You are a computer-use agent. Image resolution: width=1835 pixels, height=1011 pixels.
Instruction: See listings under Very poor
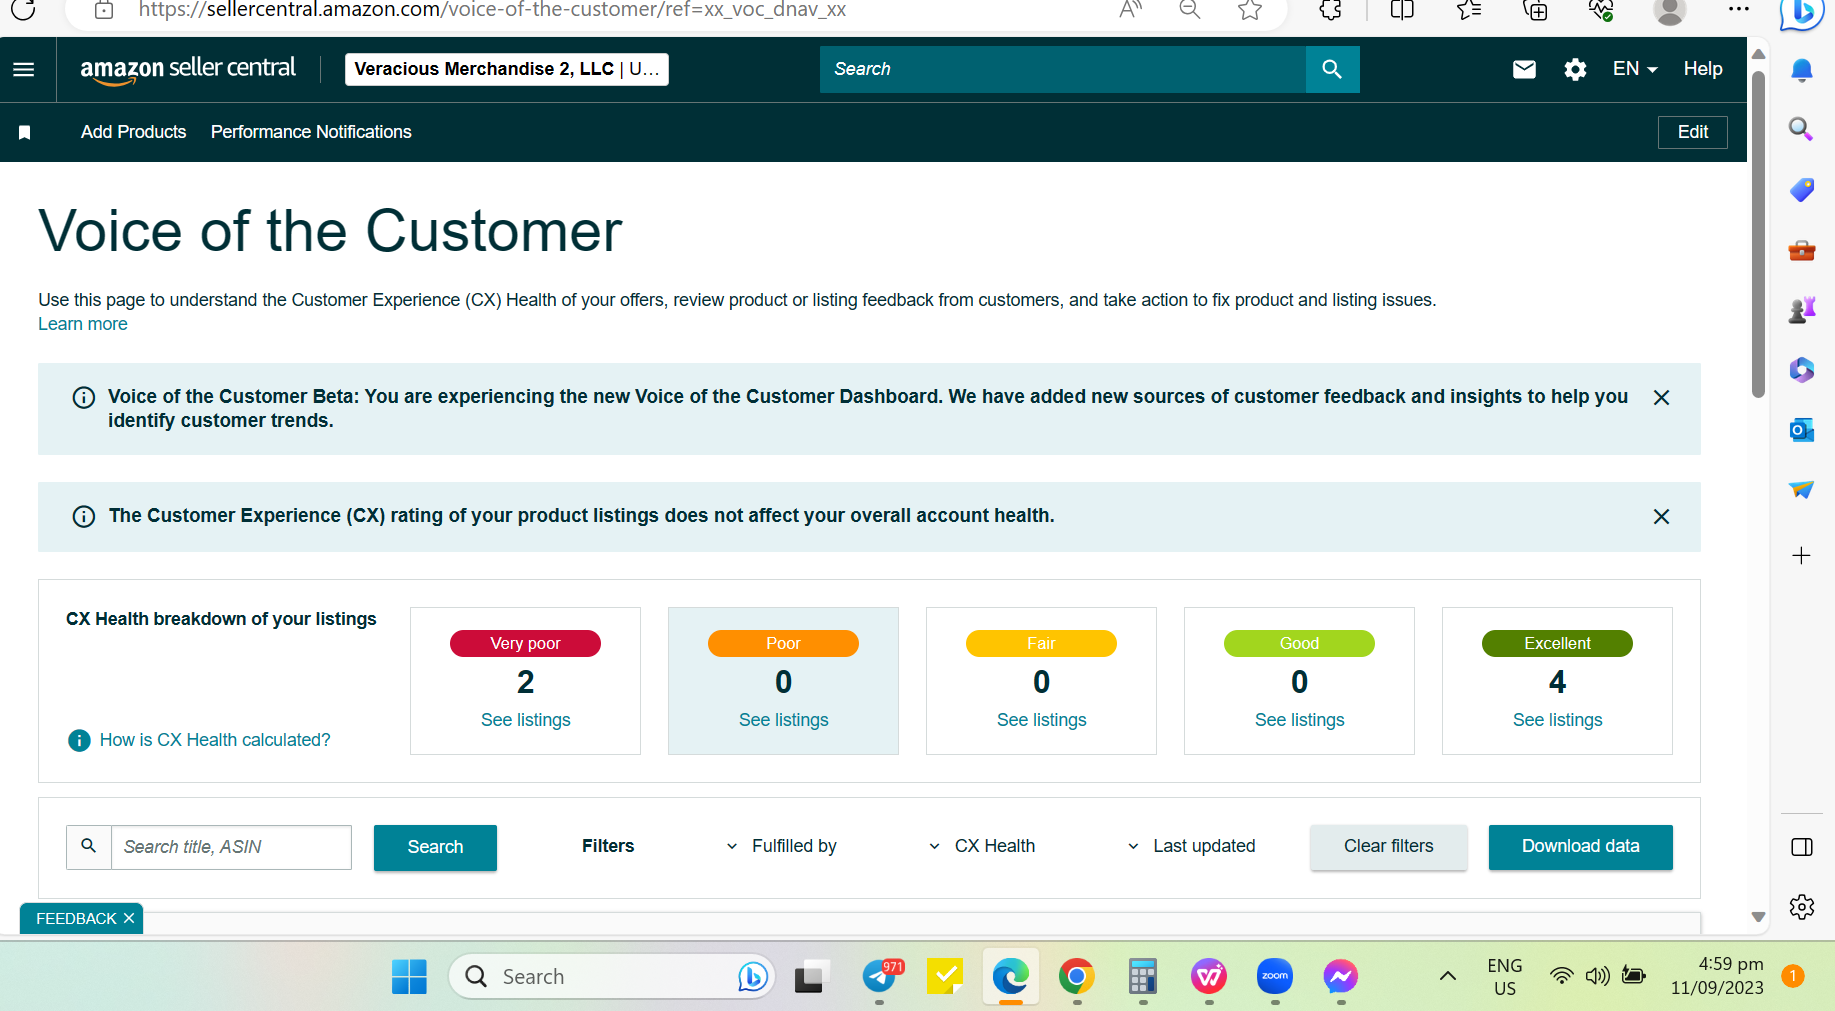(525, 720)
